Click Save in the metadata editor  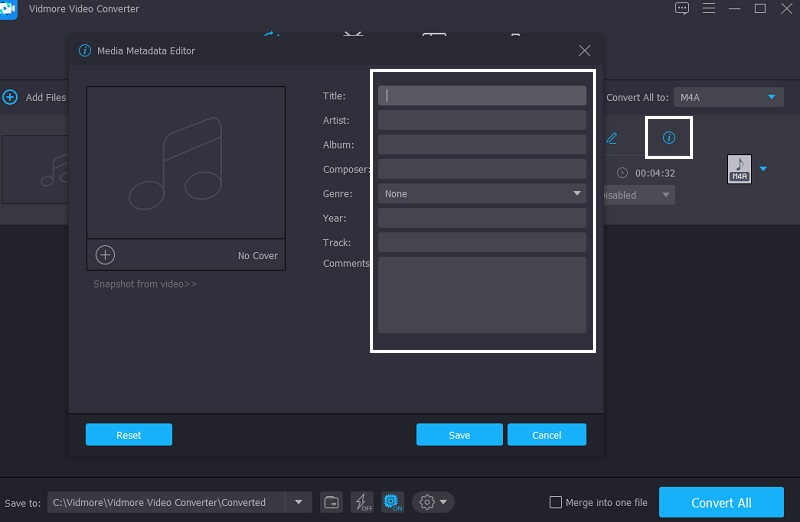[459, 435]
